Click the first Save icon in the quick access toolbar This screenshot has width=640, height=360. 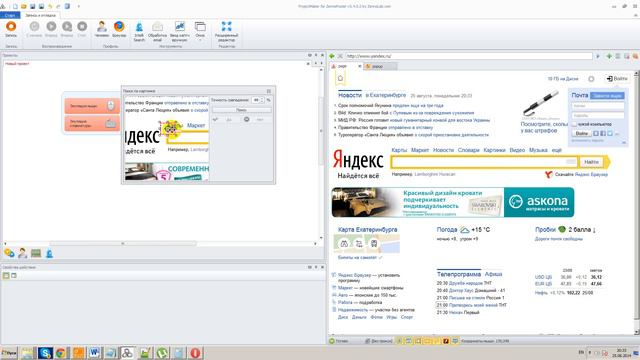pyautogui.click(x=33, y=6)
